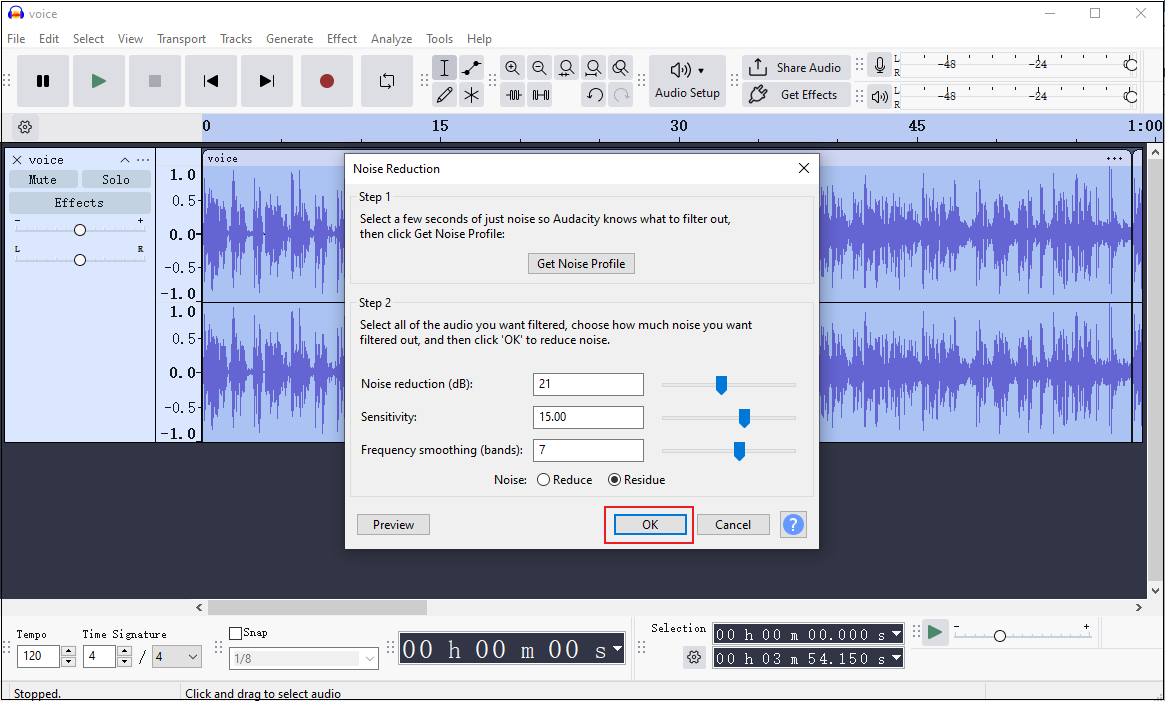Select the Multi-tool
Image resolution: width=1165 pixels, height=701 pixels.
[x=469, y=95]
